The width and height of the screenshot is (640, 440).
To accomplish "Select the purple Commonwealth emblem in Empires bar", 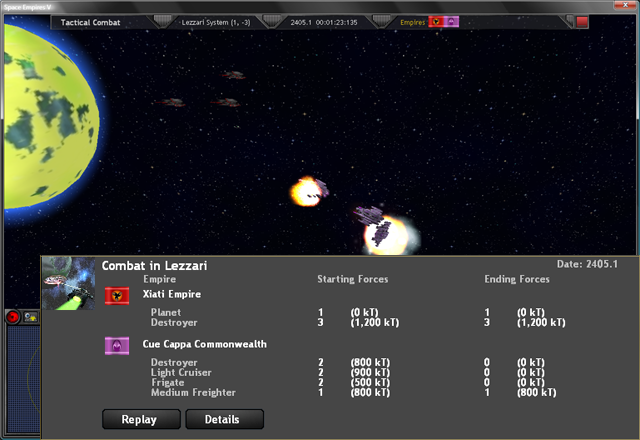I will pyautogui.click(x=451, y=22).
